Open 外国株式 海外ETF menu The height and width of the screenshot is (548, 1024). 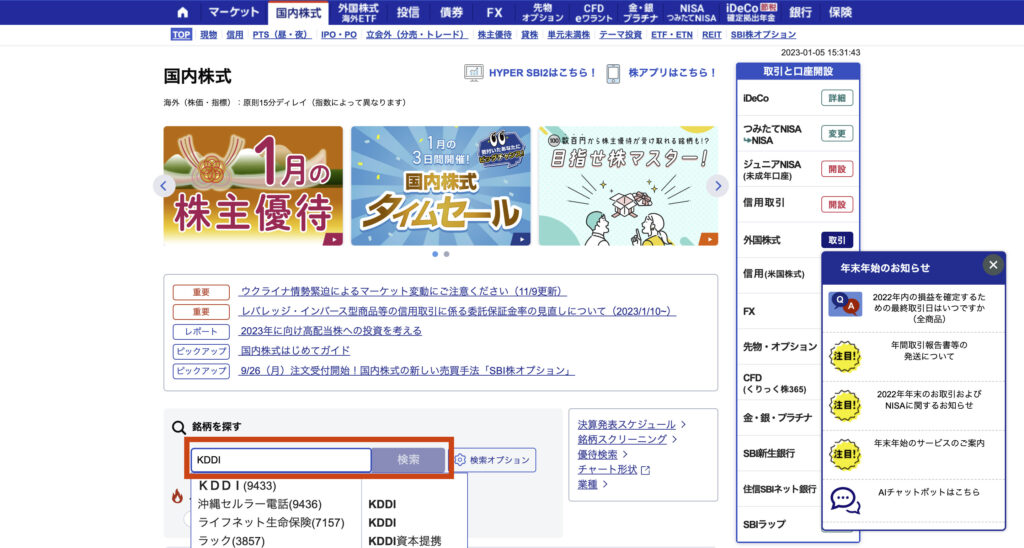point(359,12)
